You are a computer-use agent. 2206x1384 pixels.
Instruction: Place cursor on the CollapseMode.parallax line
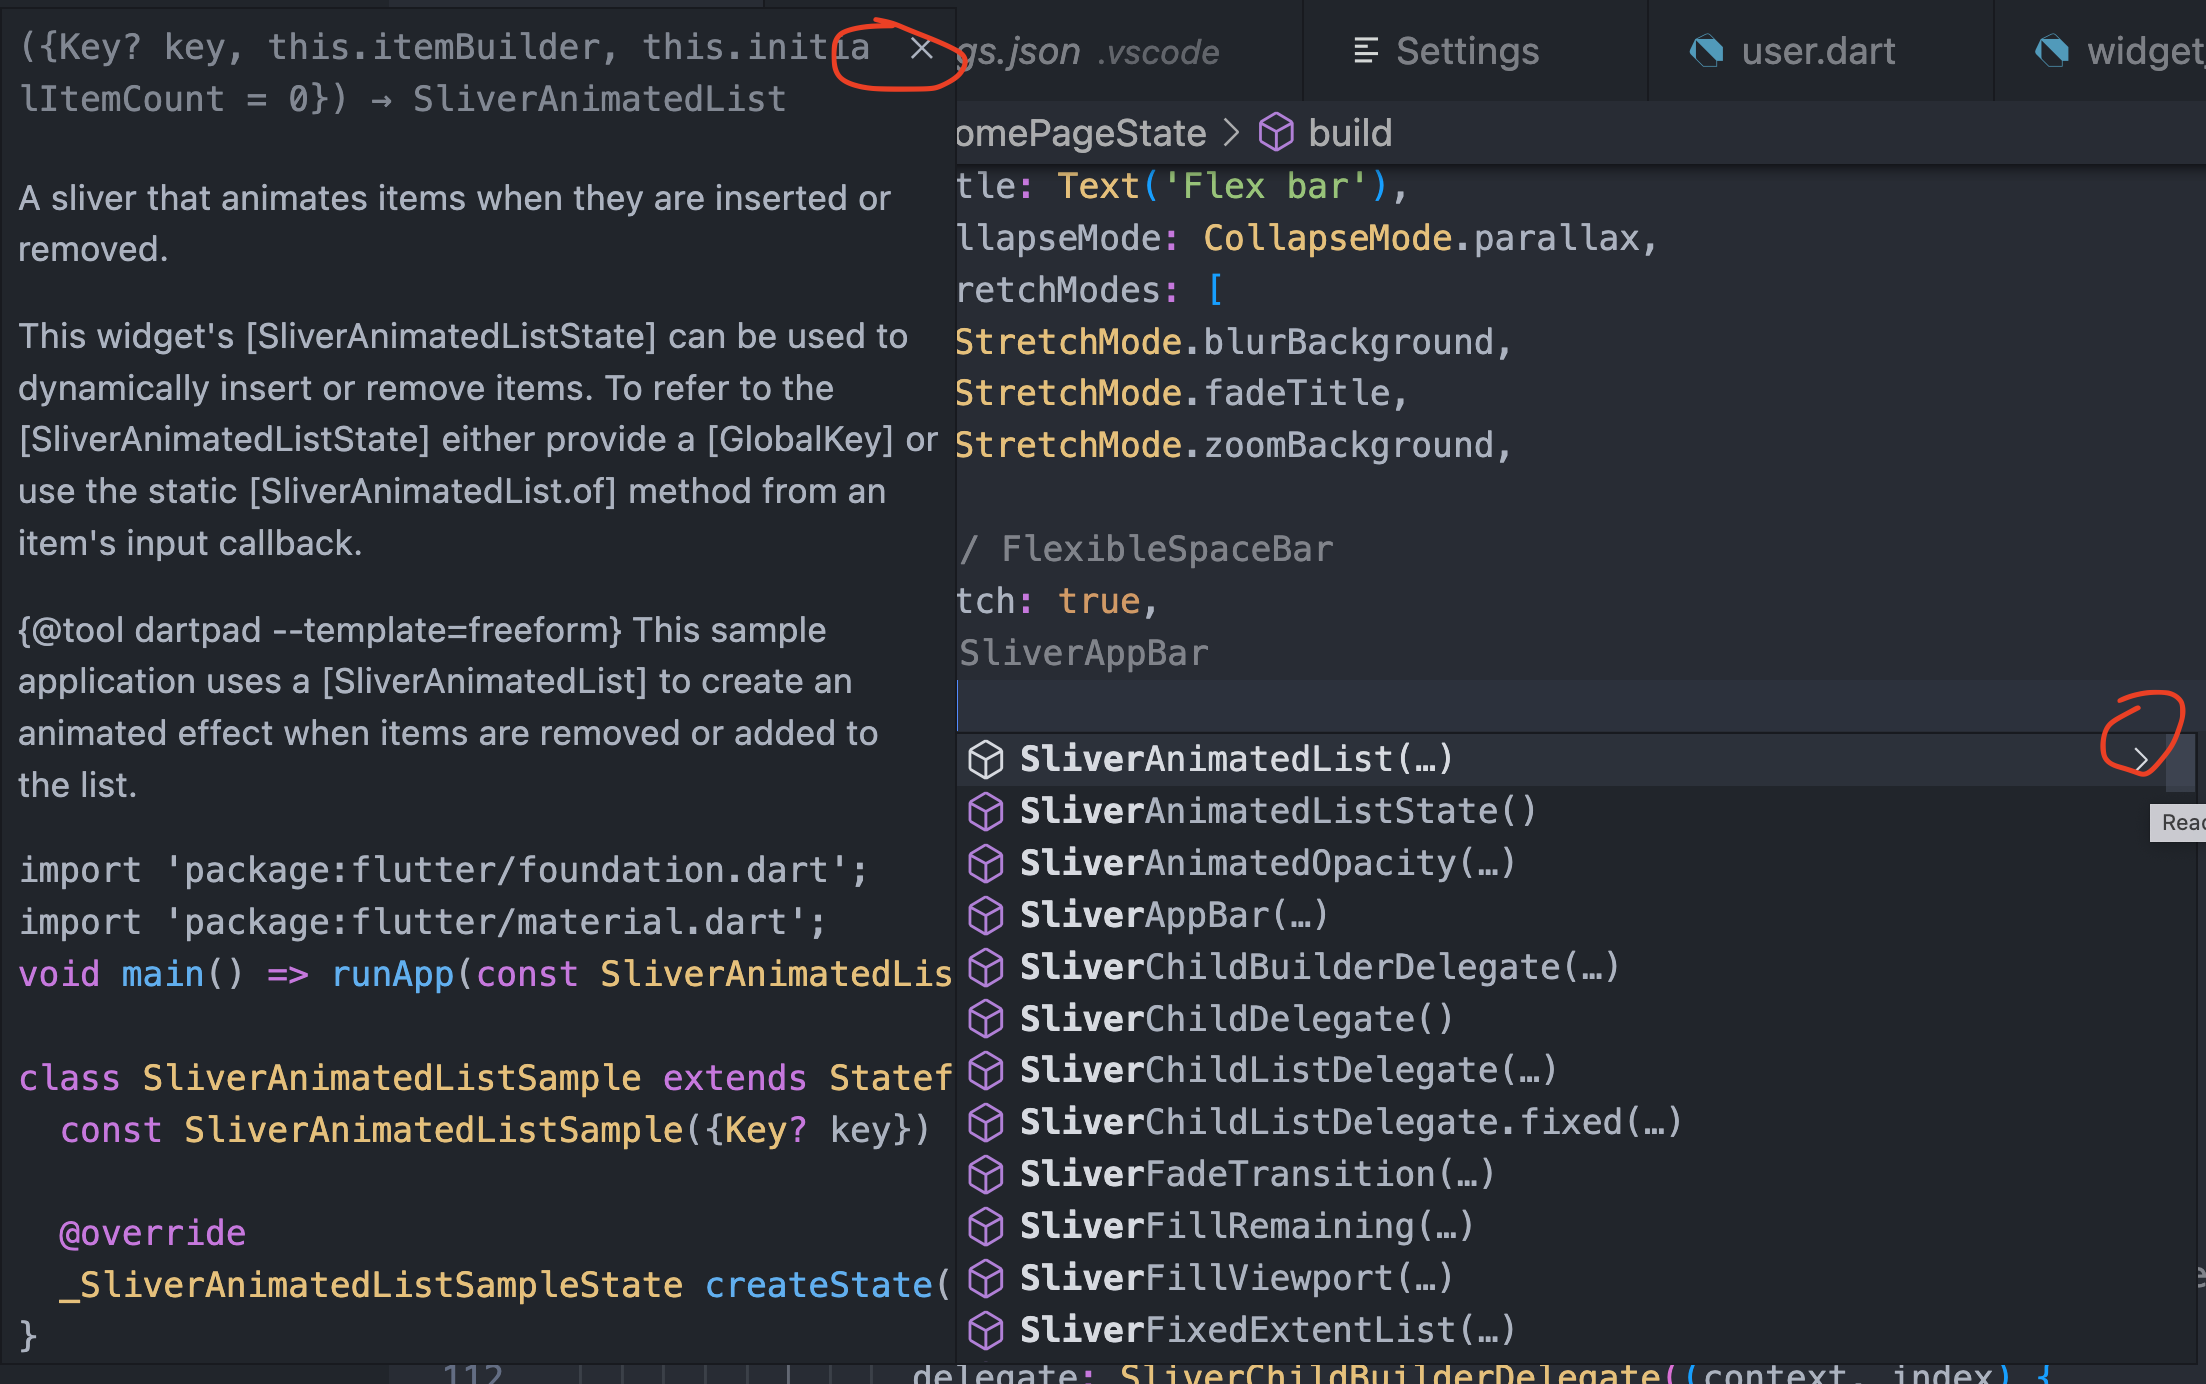tap(1306, 238)
